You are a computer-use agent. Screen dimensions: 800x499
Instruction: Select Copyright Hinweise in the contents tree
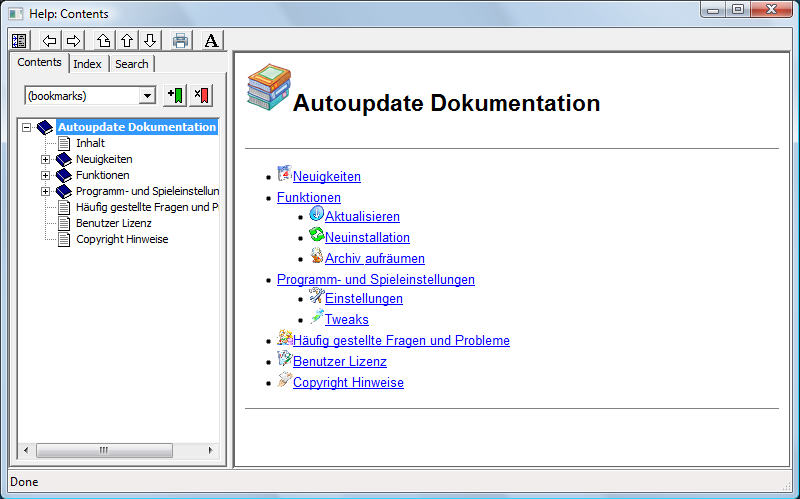pyautogui.click(x=122, y=239)
